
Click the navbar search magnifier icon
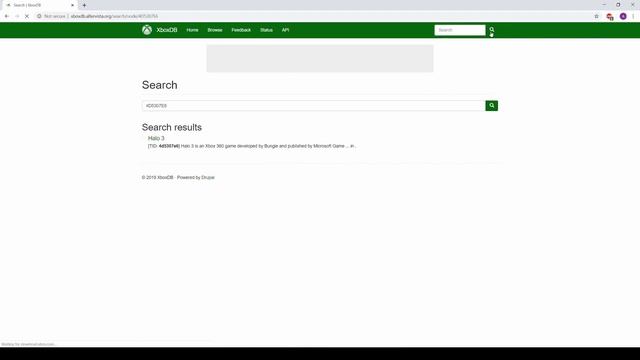(x=492, y=30)
